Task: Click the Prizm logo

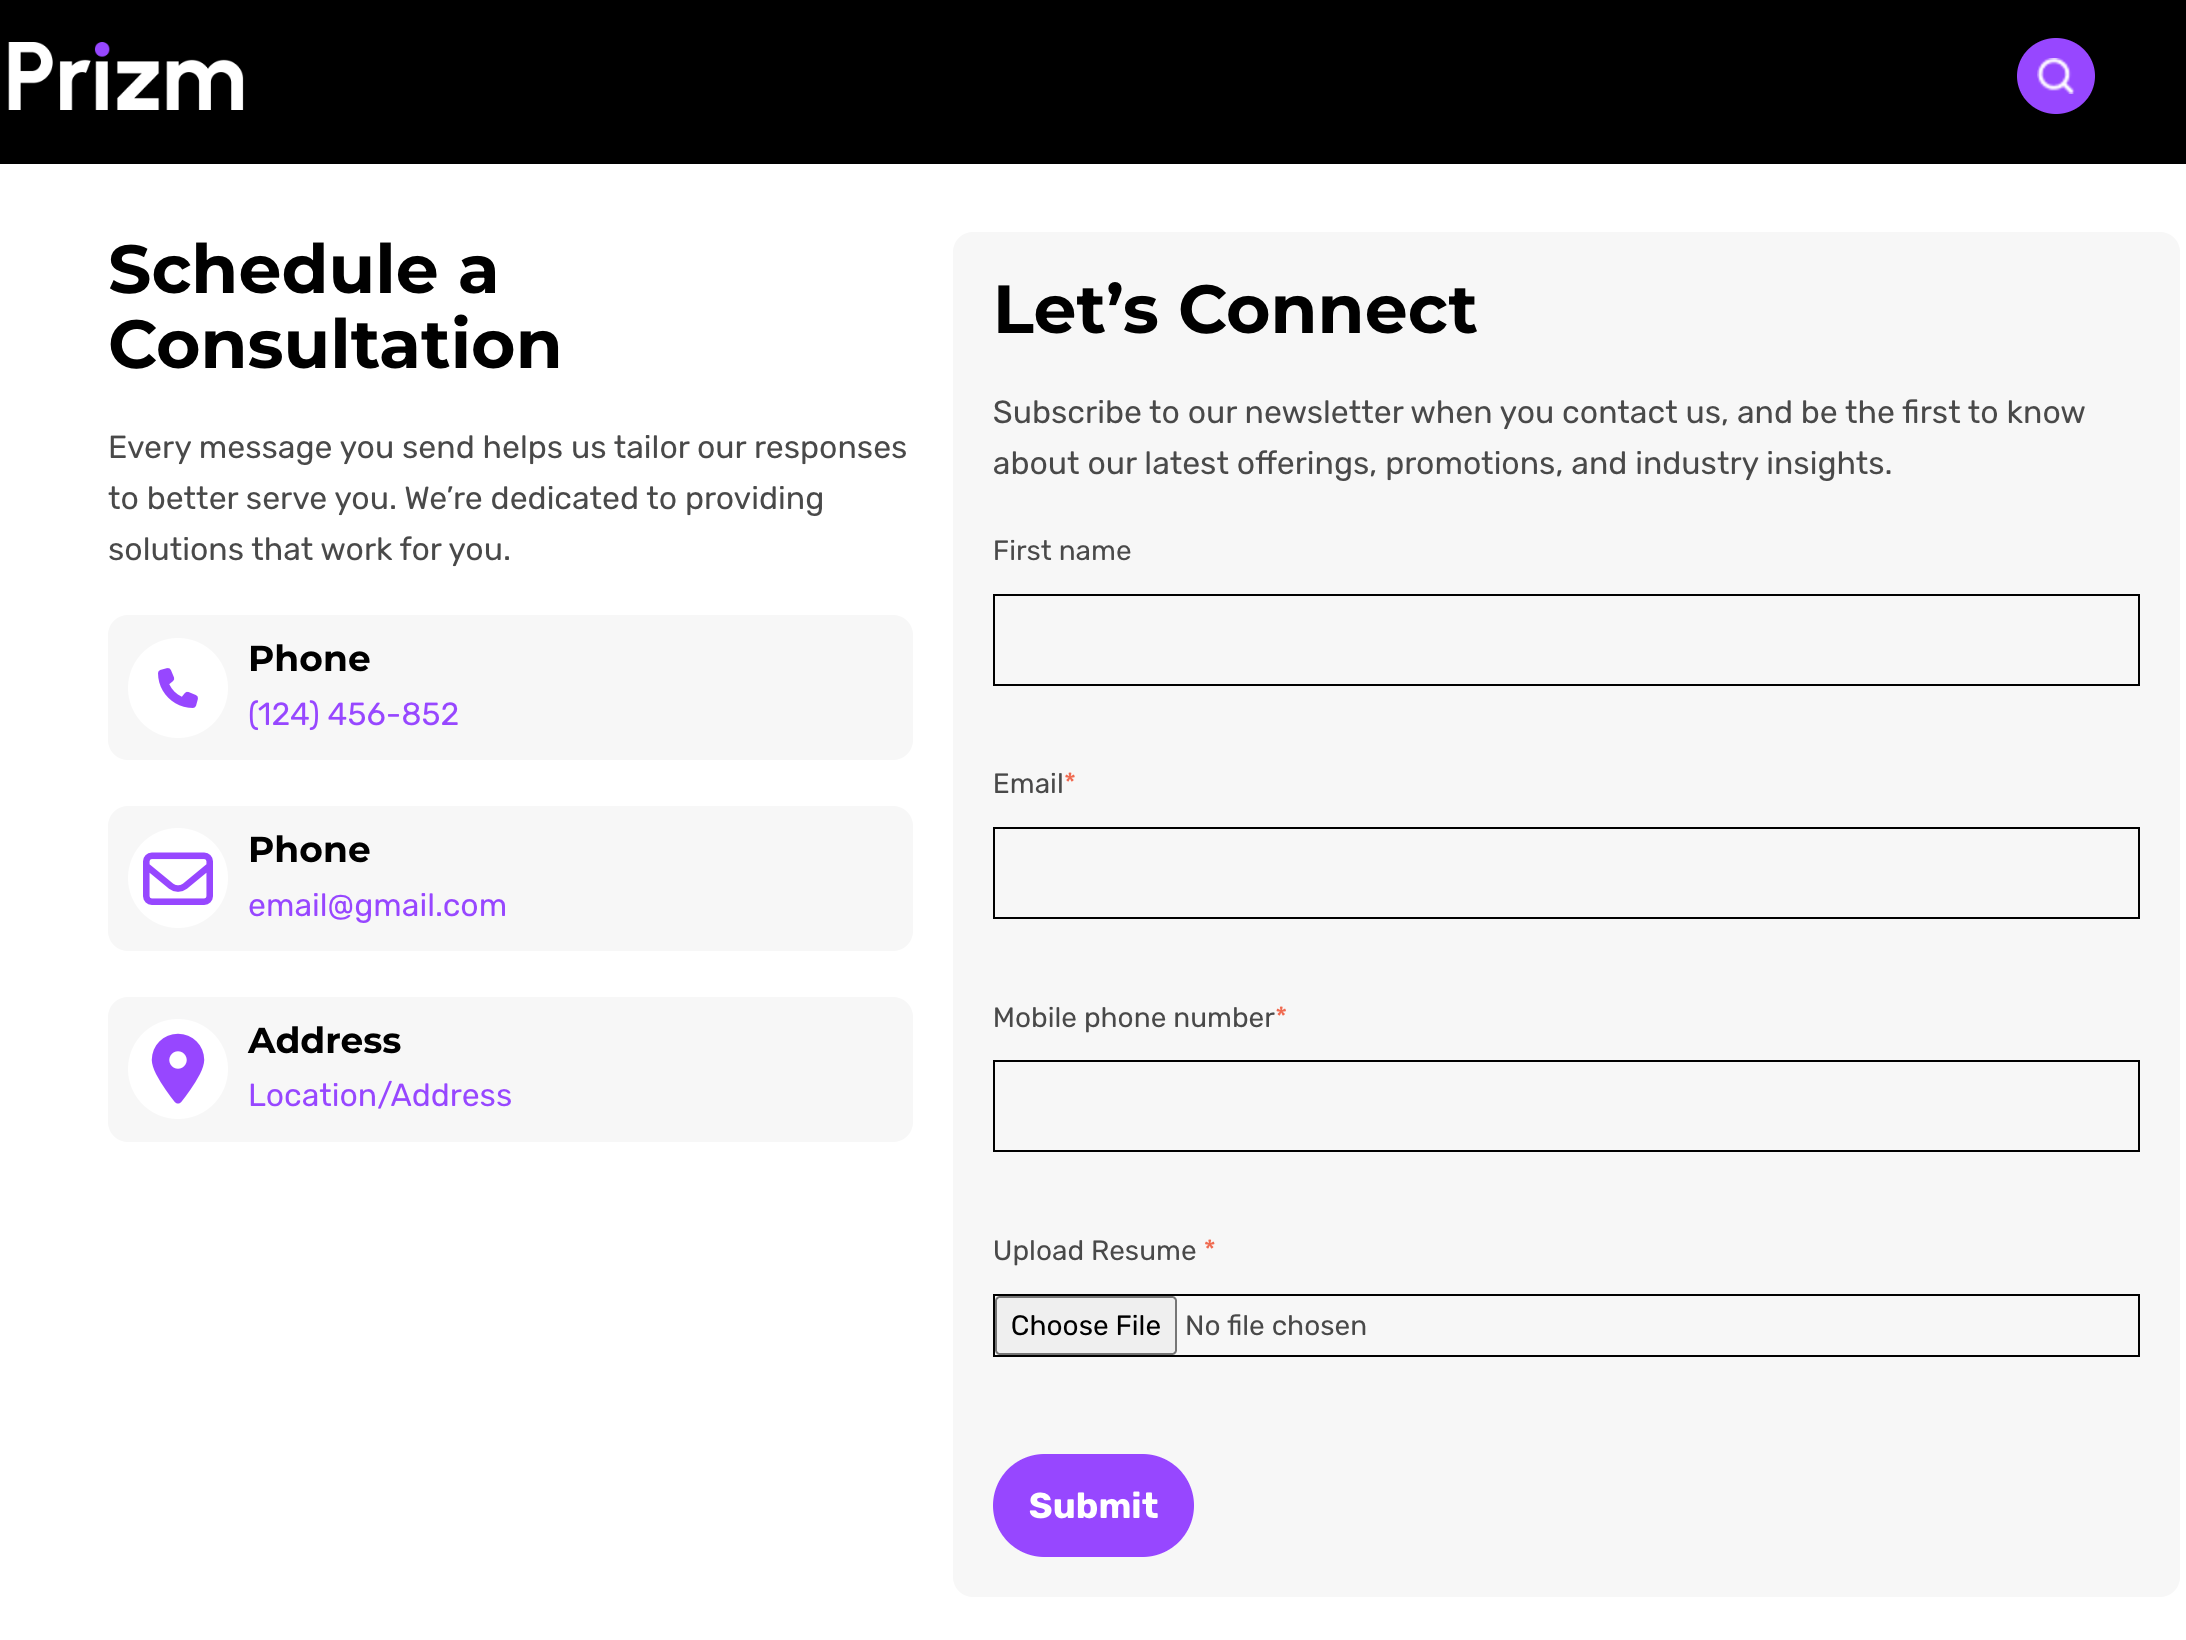Action: pos(126,78)
